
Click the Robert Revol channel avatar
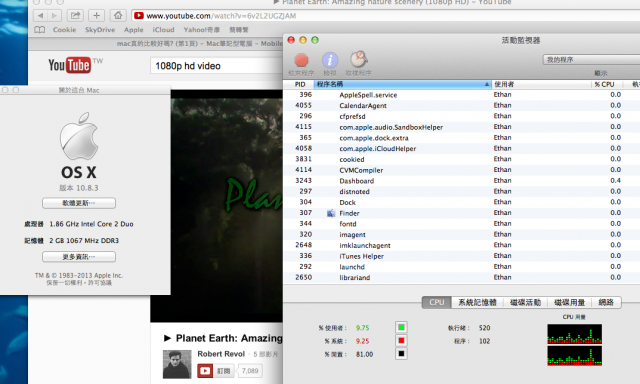click(x=177, y=364)
